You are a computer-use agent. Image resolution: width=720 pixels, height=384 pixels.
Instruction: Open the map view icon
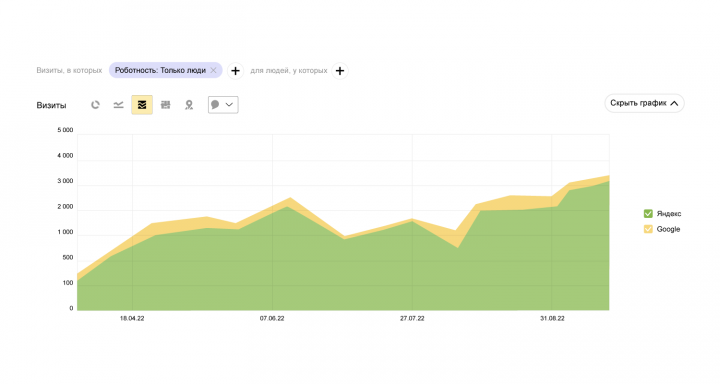(189, 105)
